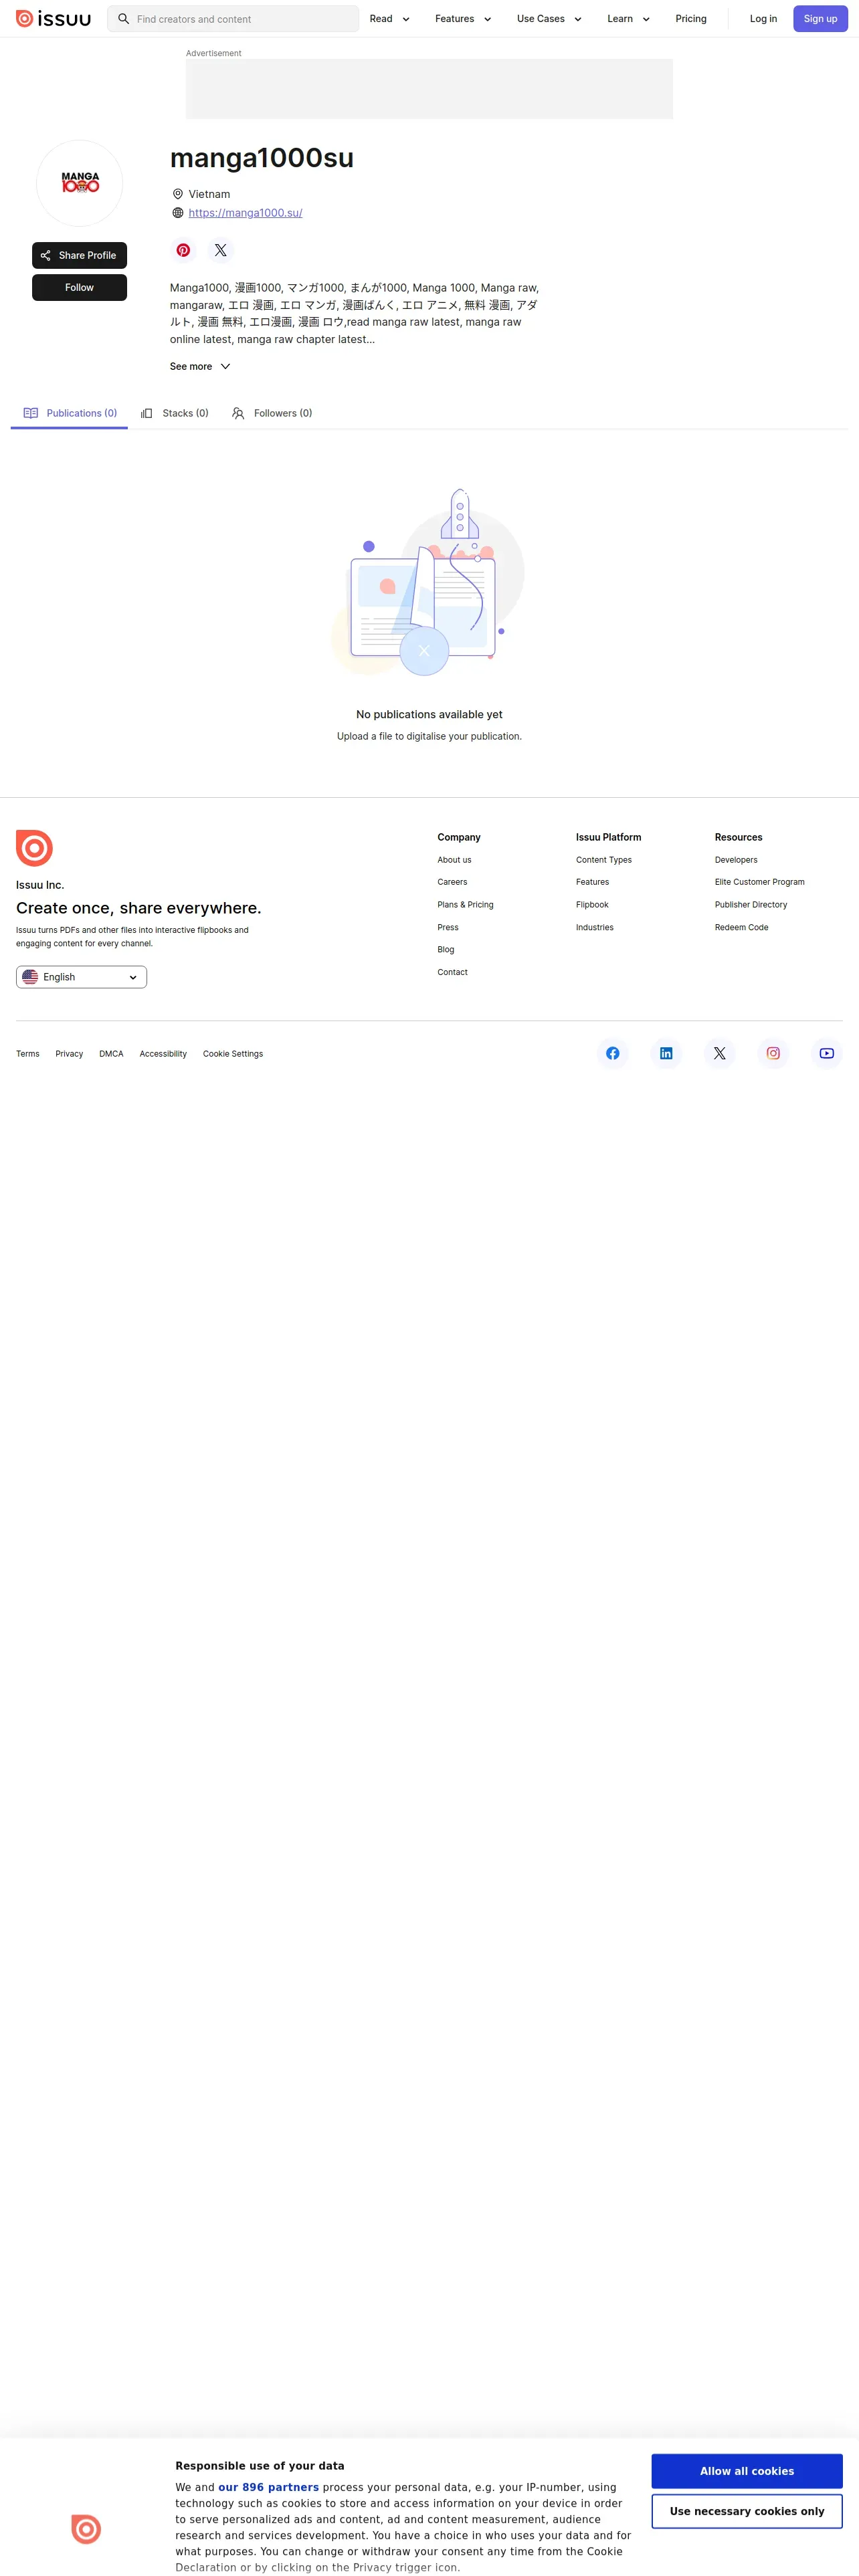Open Terms link
Image resolution: width=859 pixels, height=2576 pixels.
(x=28, y=1054)
